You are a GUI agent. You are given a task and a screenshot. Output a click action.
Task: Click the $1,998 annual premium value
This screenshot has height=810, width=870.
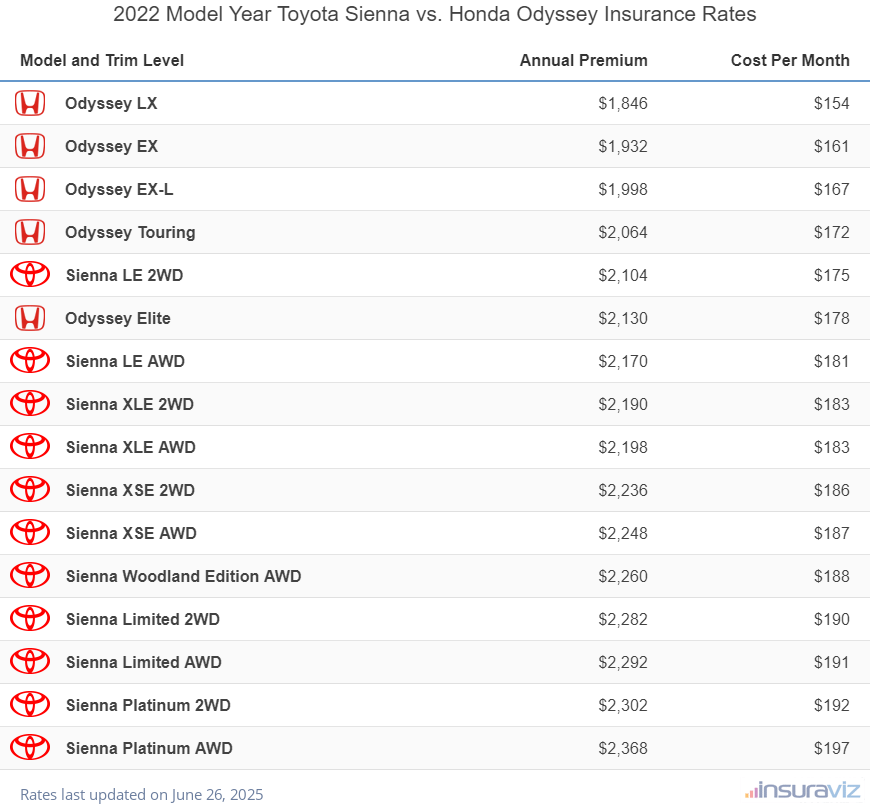pyautogui.click(x=623, y=189)
